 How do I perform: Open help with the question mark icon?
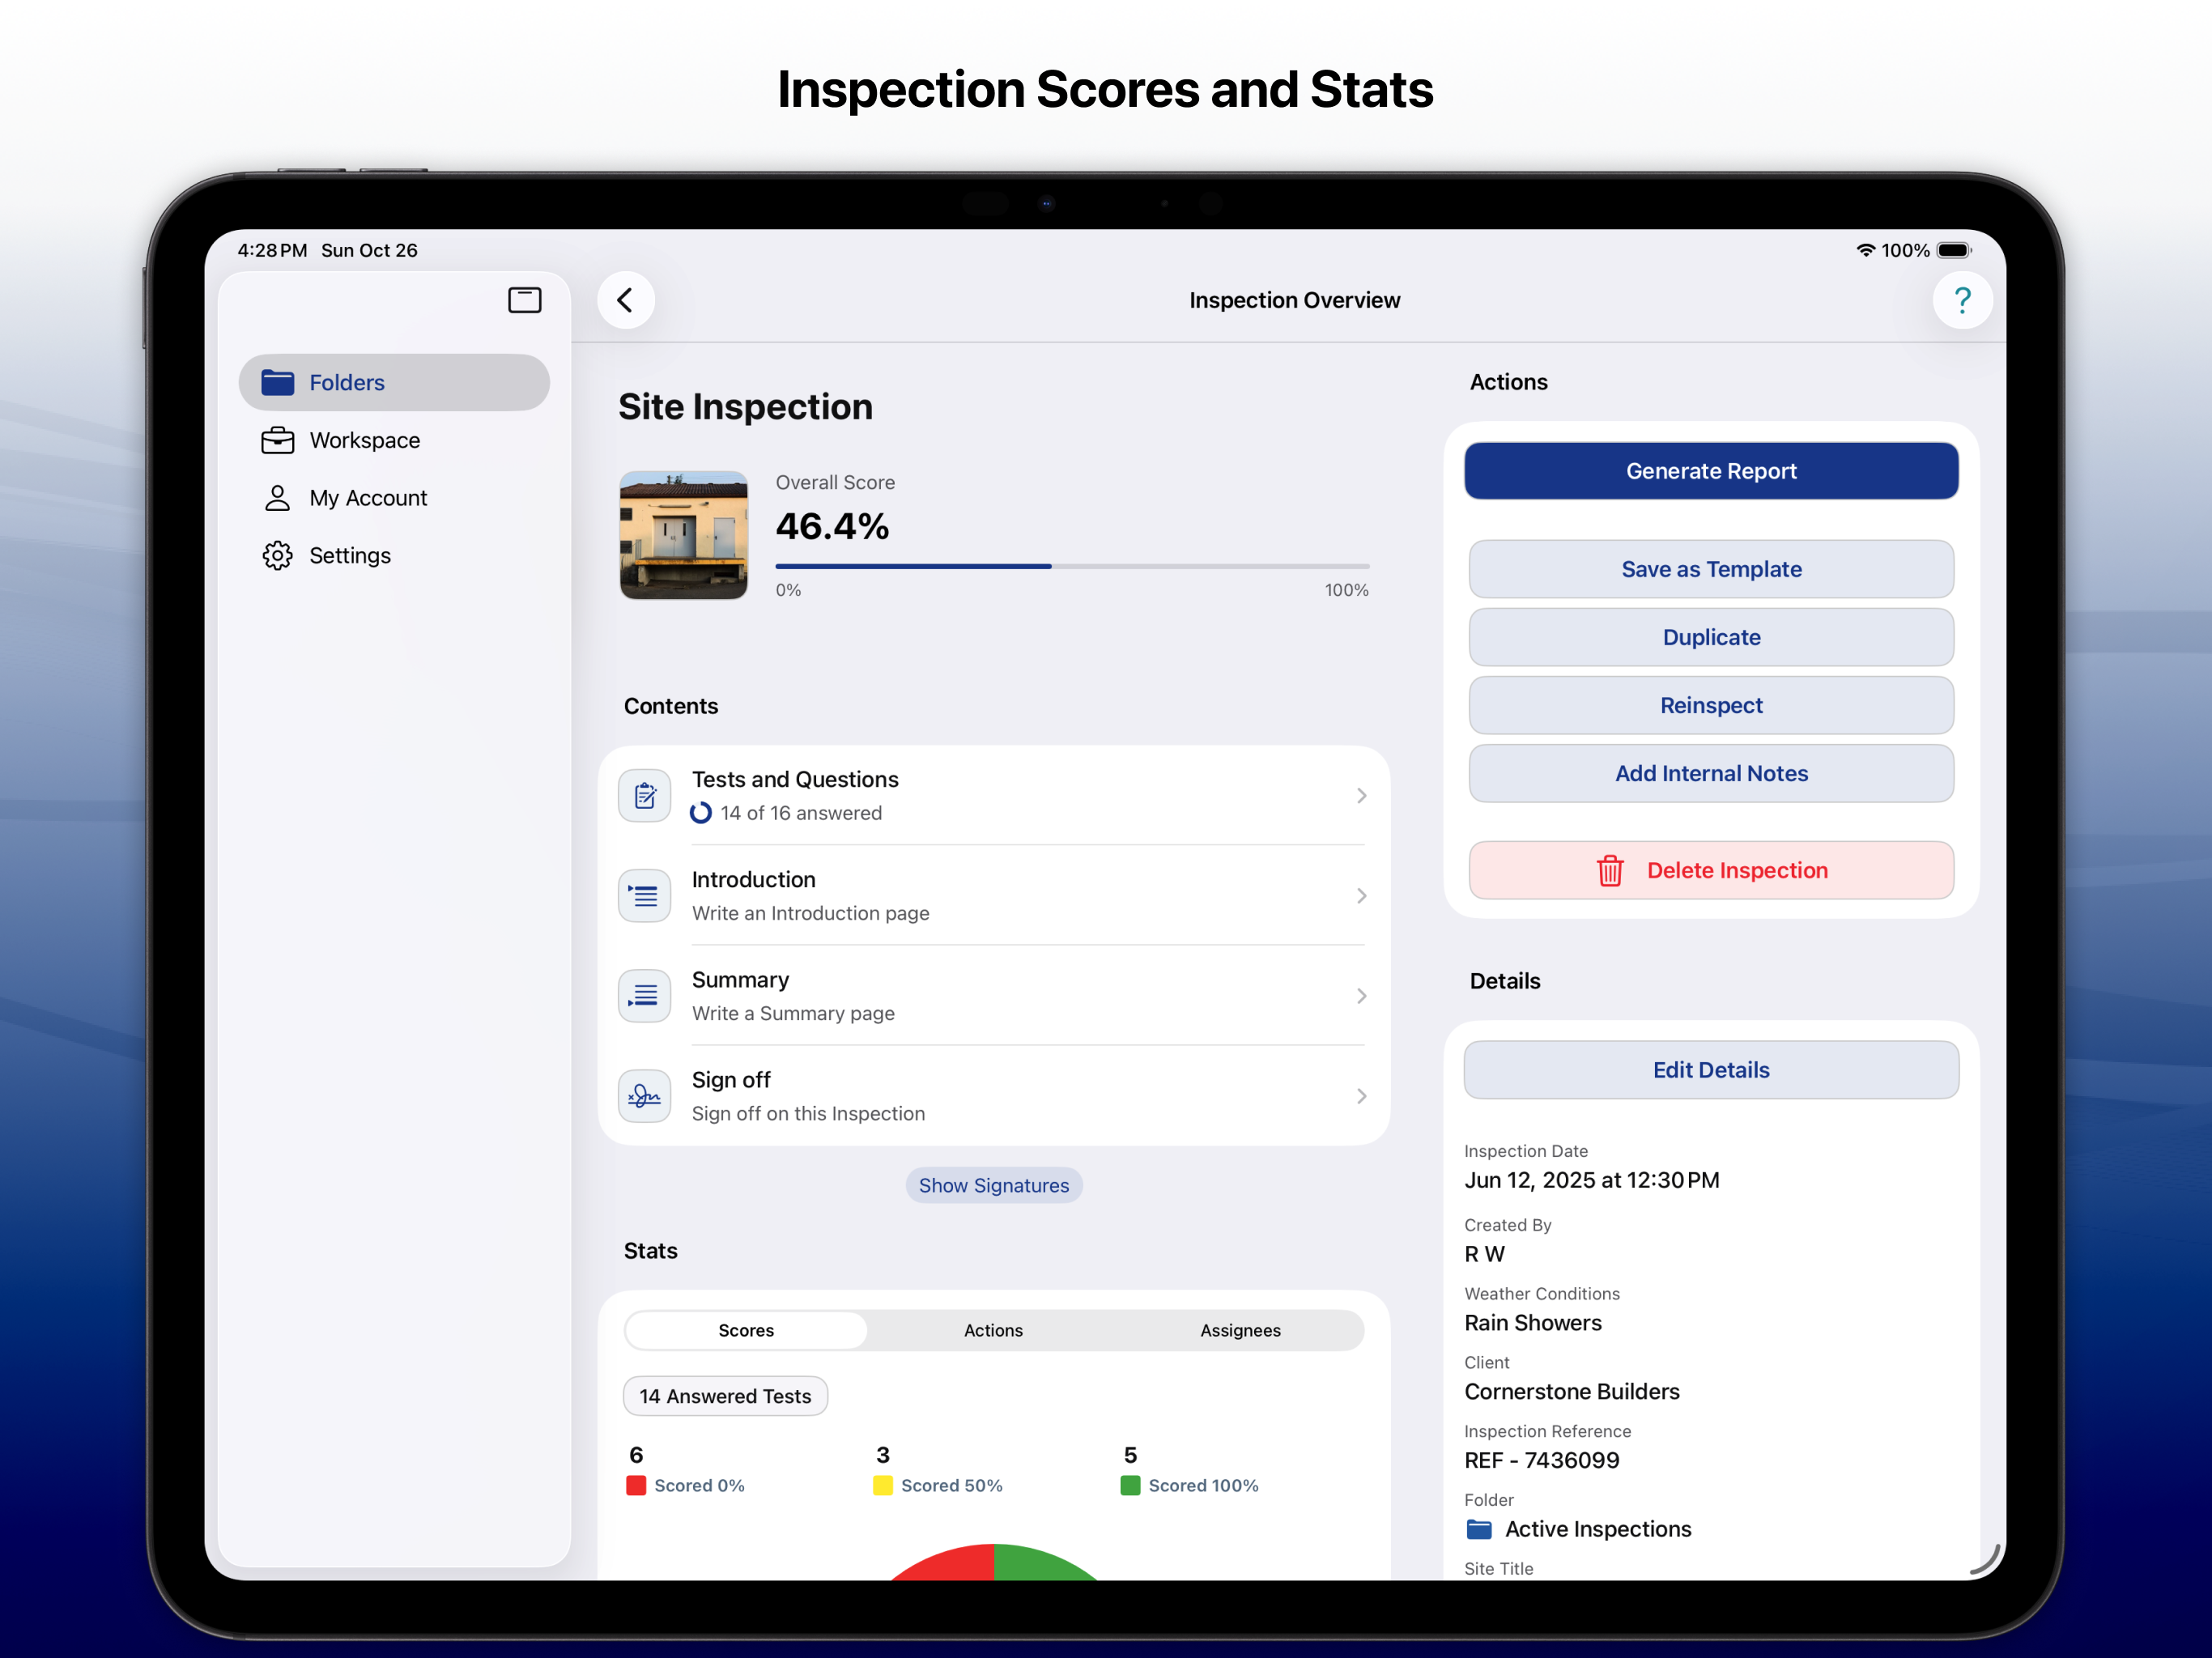(x=1962, y=300)
